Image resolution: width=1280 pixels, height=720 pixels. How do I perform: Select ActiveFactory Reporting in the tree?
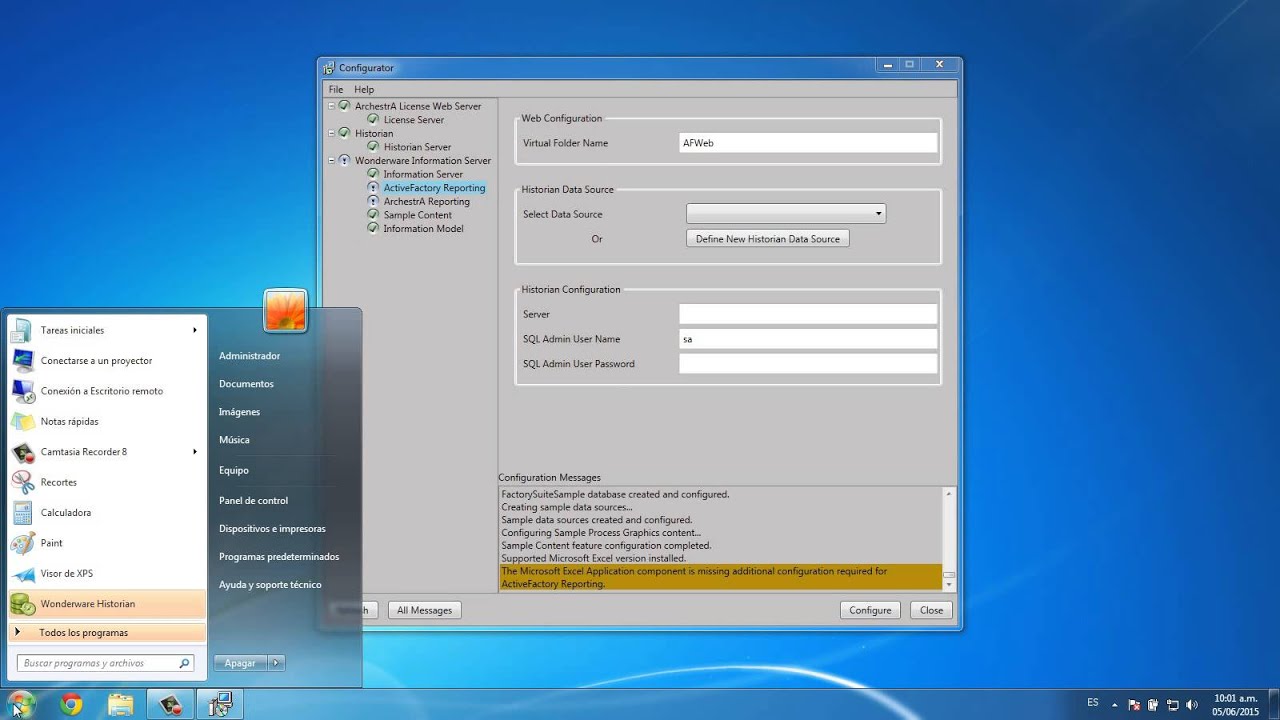tap(434, 187)
